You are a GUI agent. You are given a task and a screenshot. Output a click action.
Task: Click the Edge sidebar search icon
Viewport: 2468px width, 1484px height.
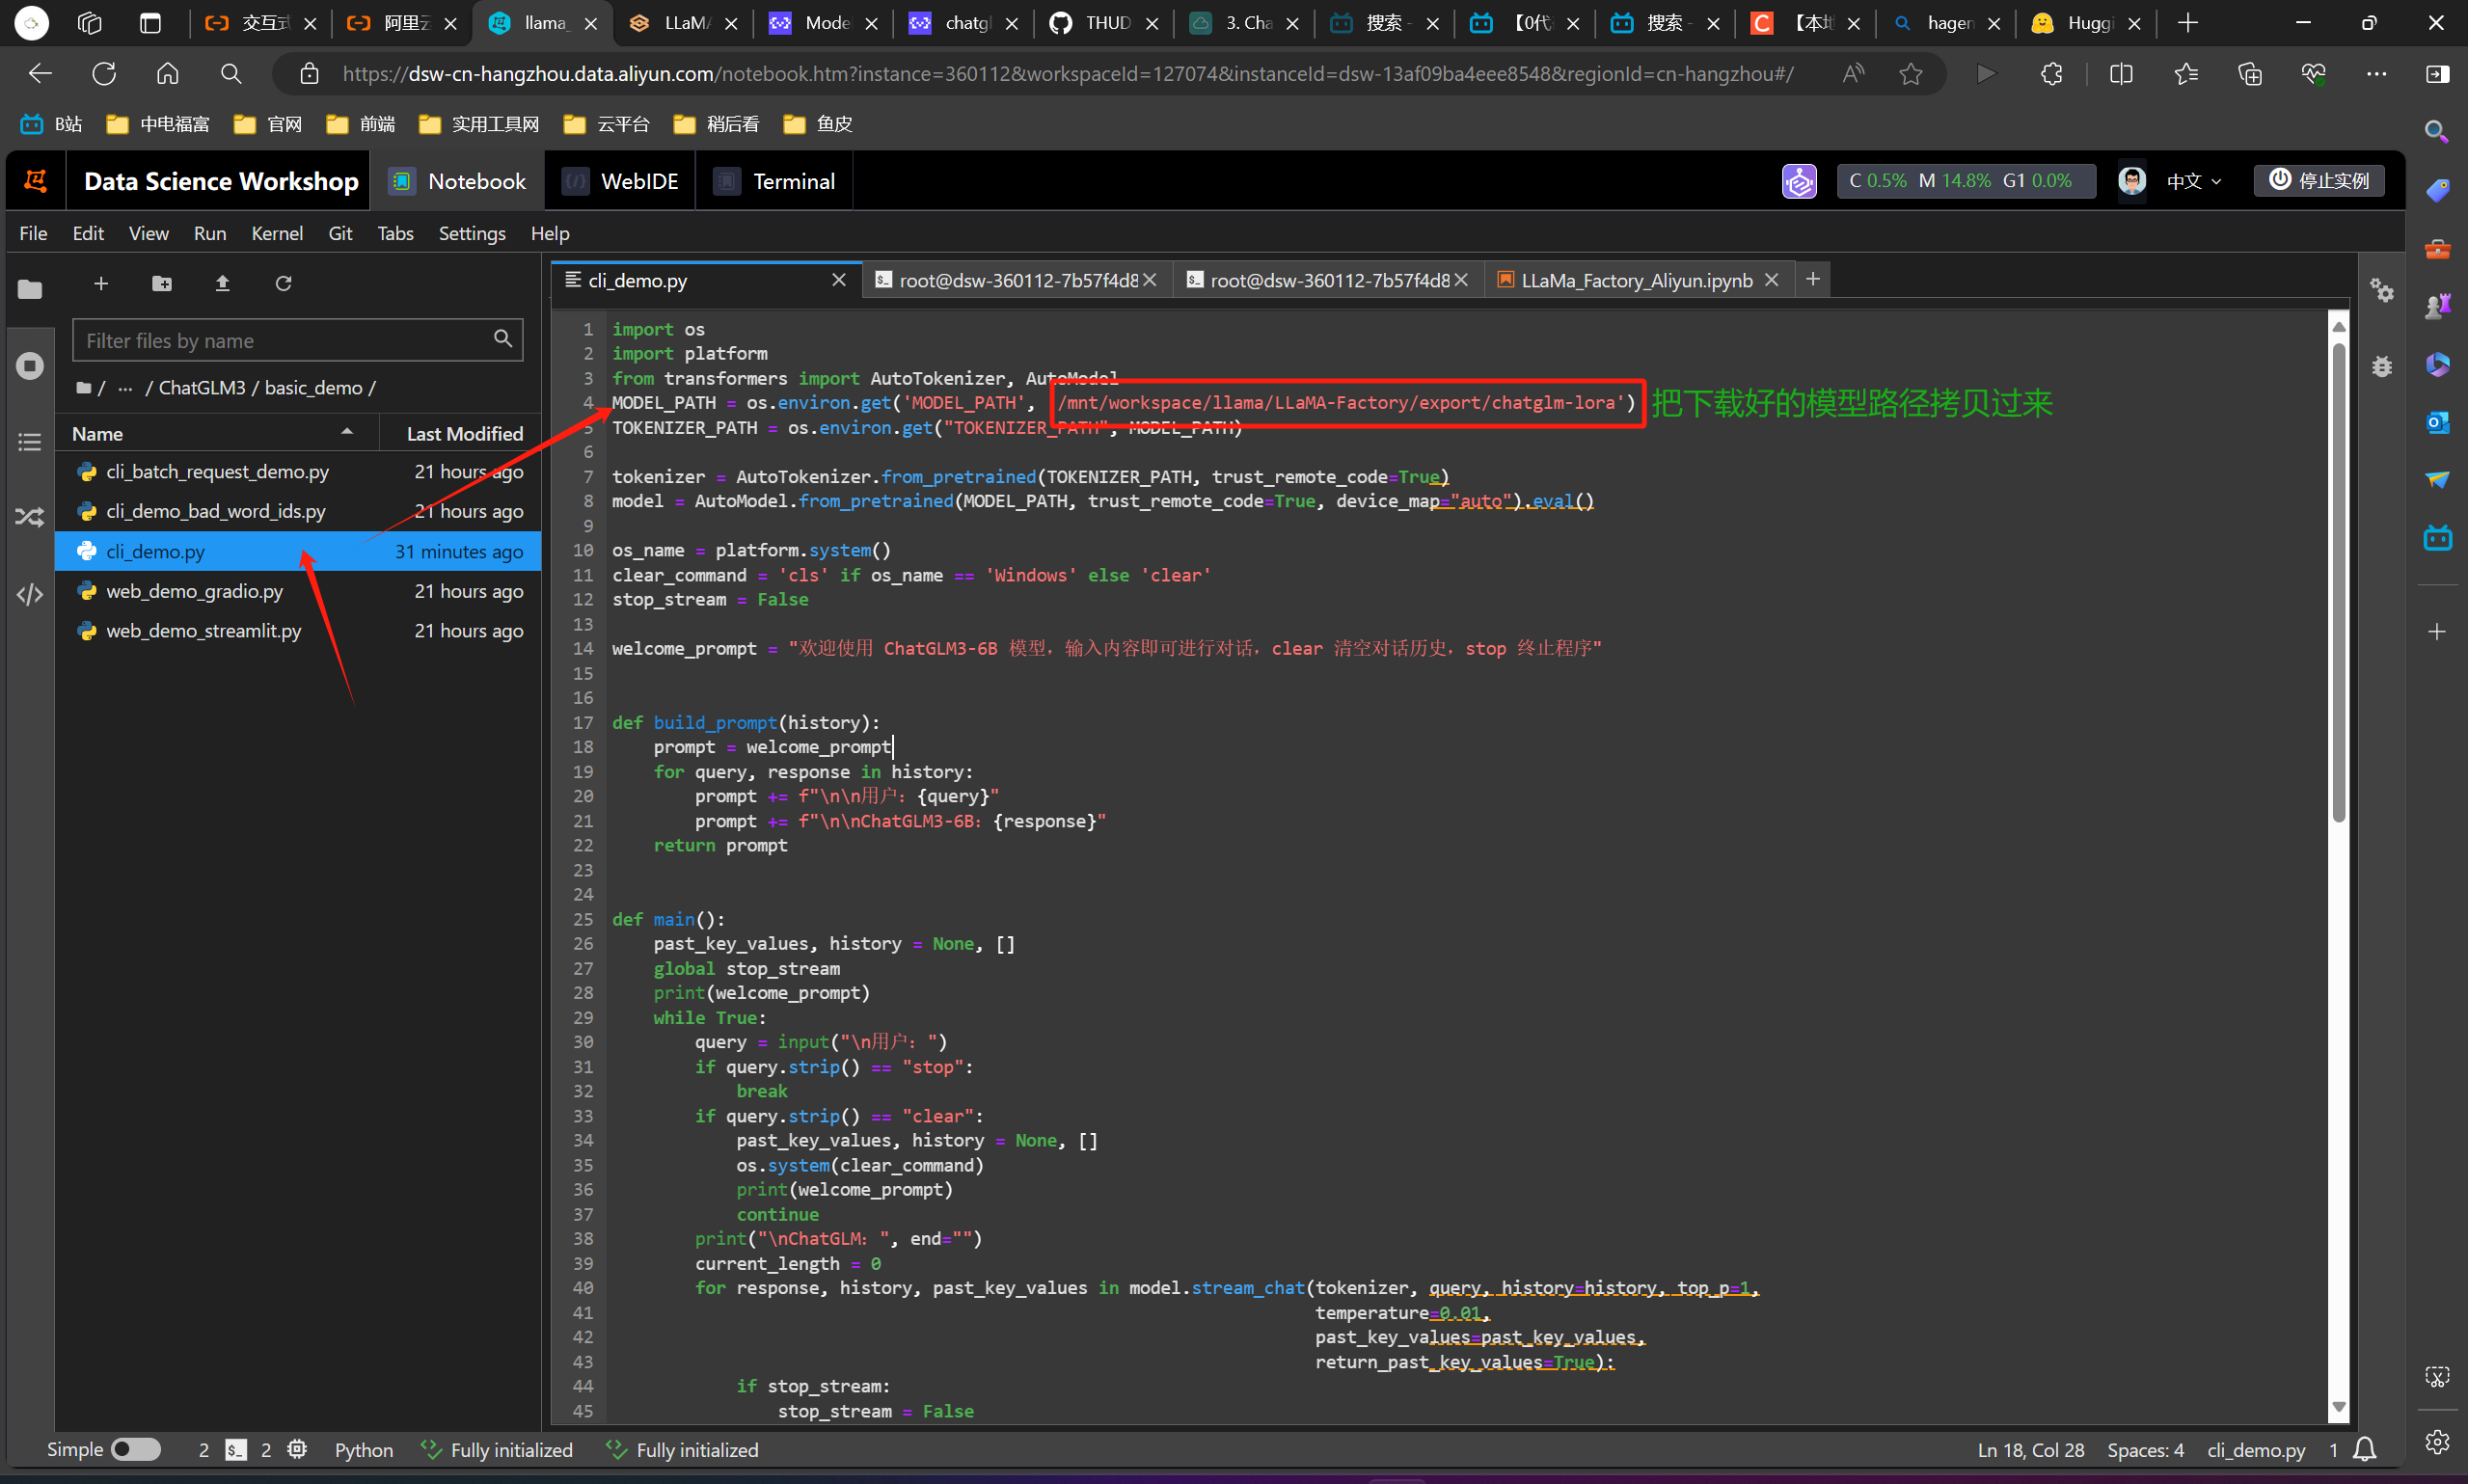2437,131
